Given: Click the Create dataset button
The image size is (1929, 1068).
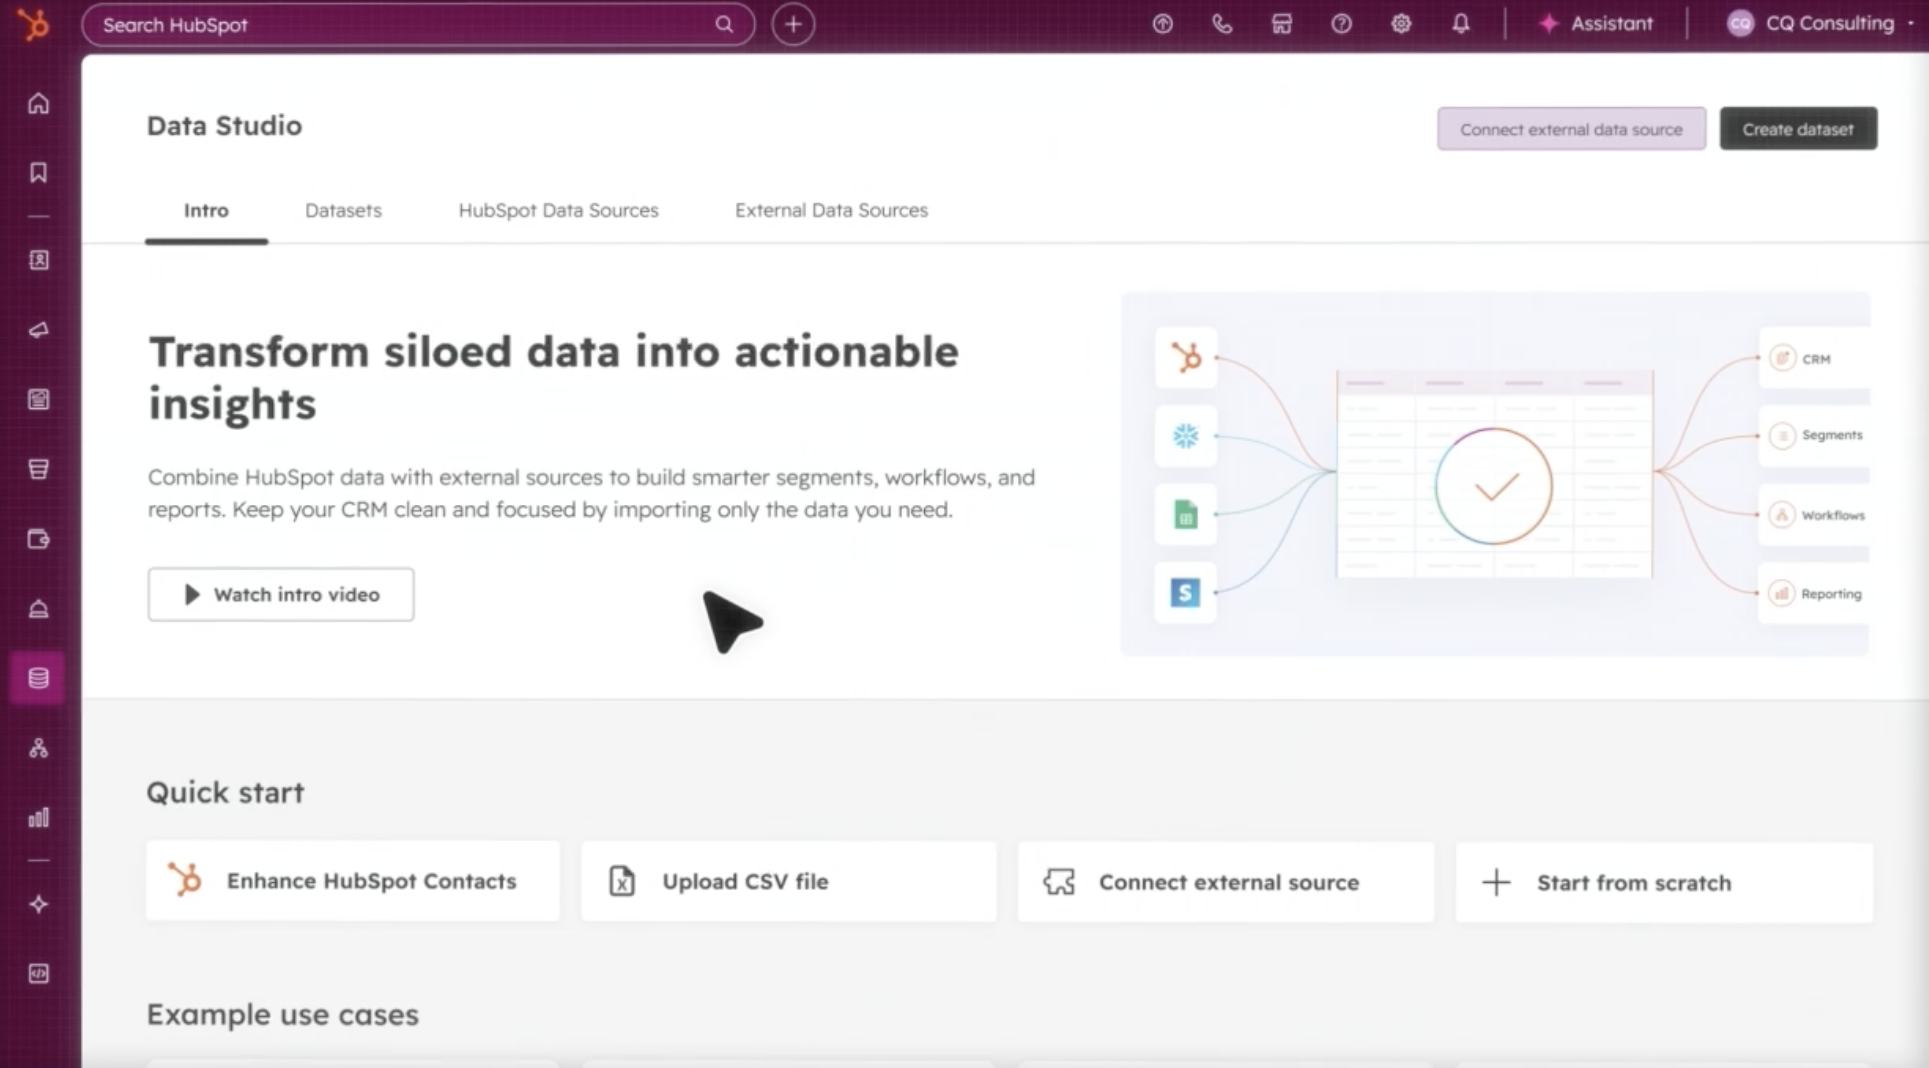Looking at the screenshot, I should pyautogui.click(x=1798, y=129).
